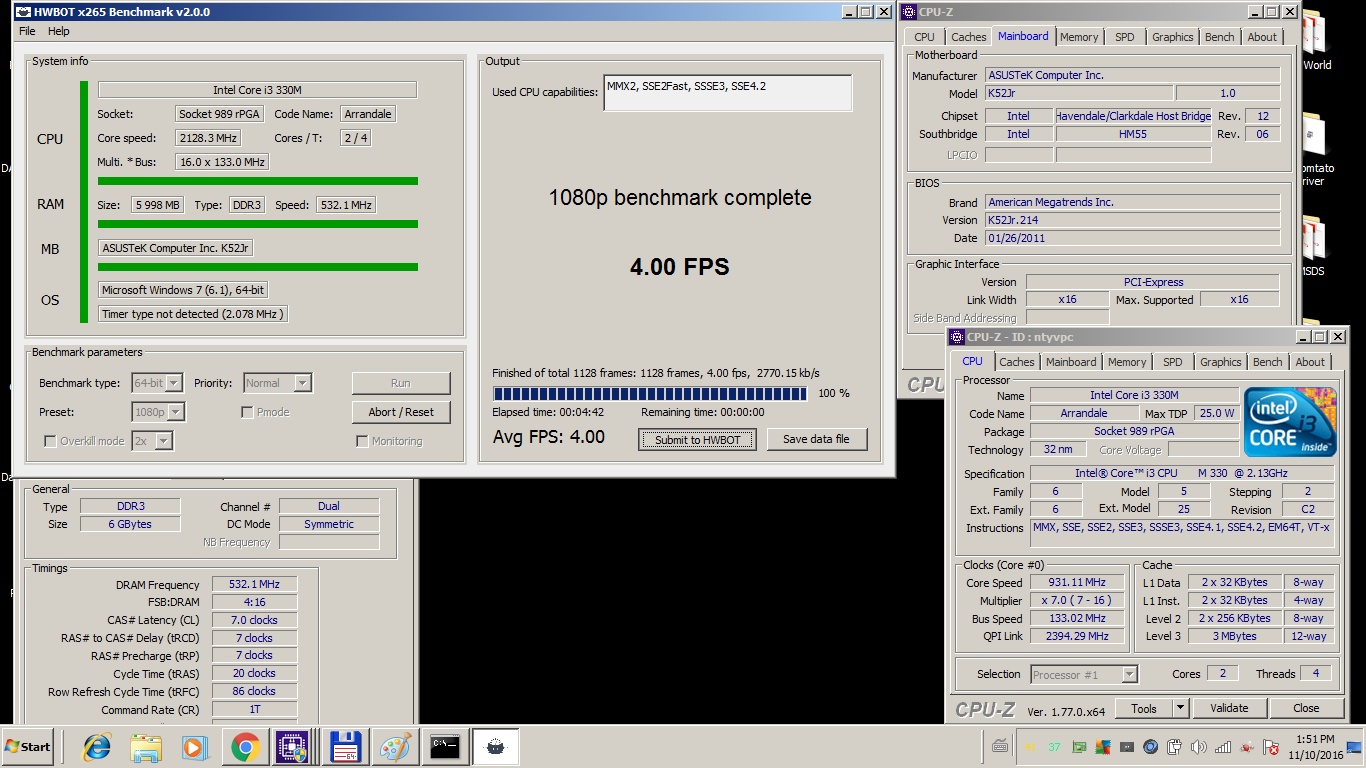Click Validate button in CPU-Z
The width and height of the screenshot is (1366, 768).
coord(1229,708)
